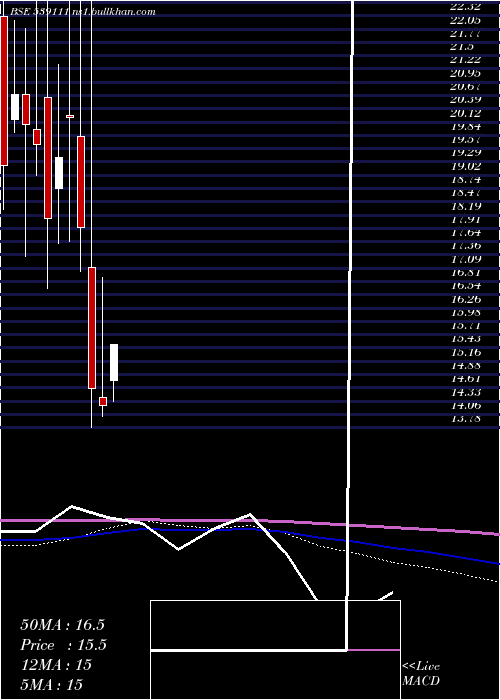The width and height of the screenshot is (500, 700).
Task: Click the 14.33 price axis label
Action: (x=466, y=392)
